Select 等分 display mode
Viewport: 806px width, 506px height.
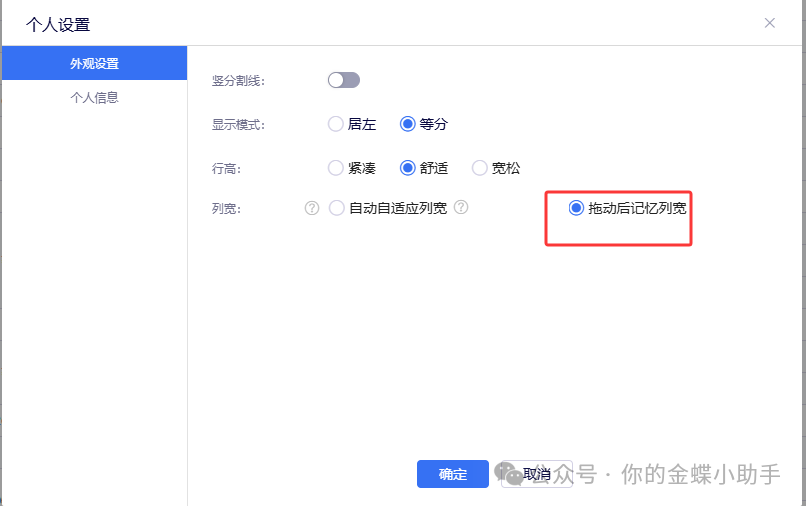tap(408, 125)
